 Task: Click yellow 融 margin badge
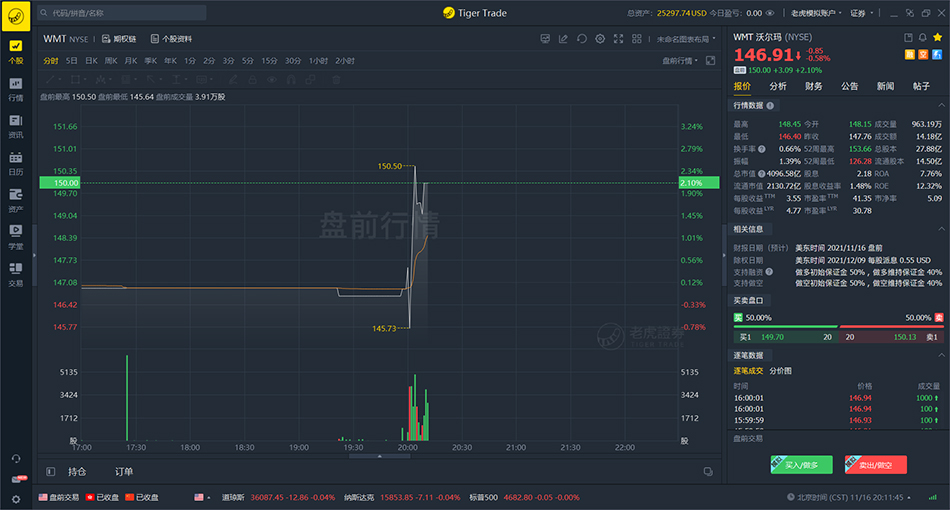(909, 55)
